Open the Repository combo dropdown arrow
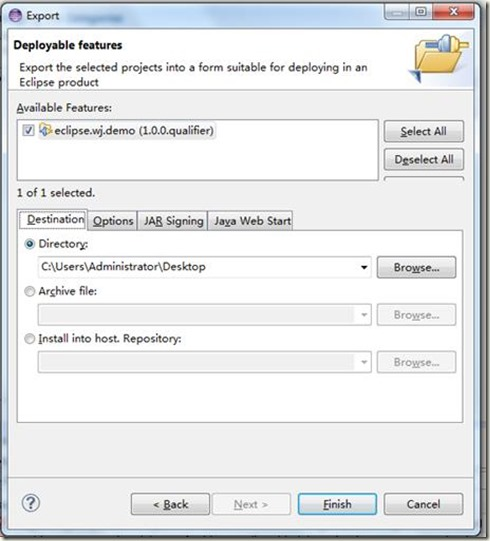 click(364, 362)
